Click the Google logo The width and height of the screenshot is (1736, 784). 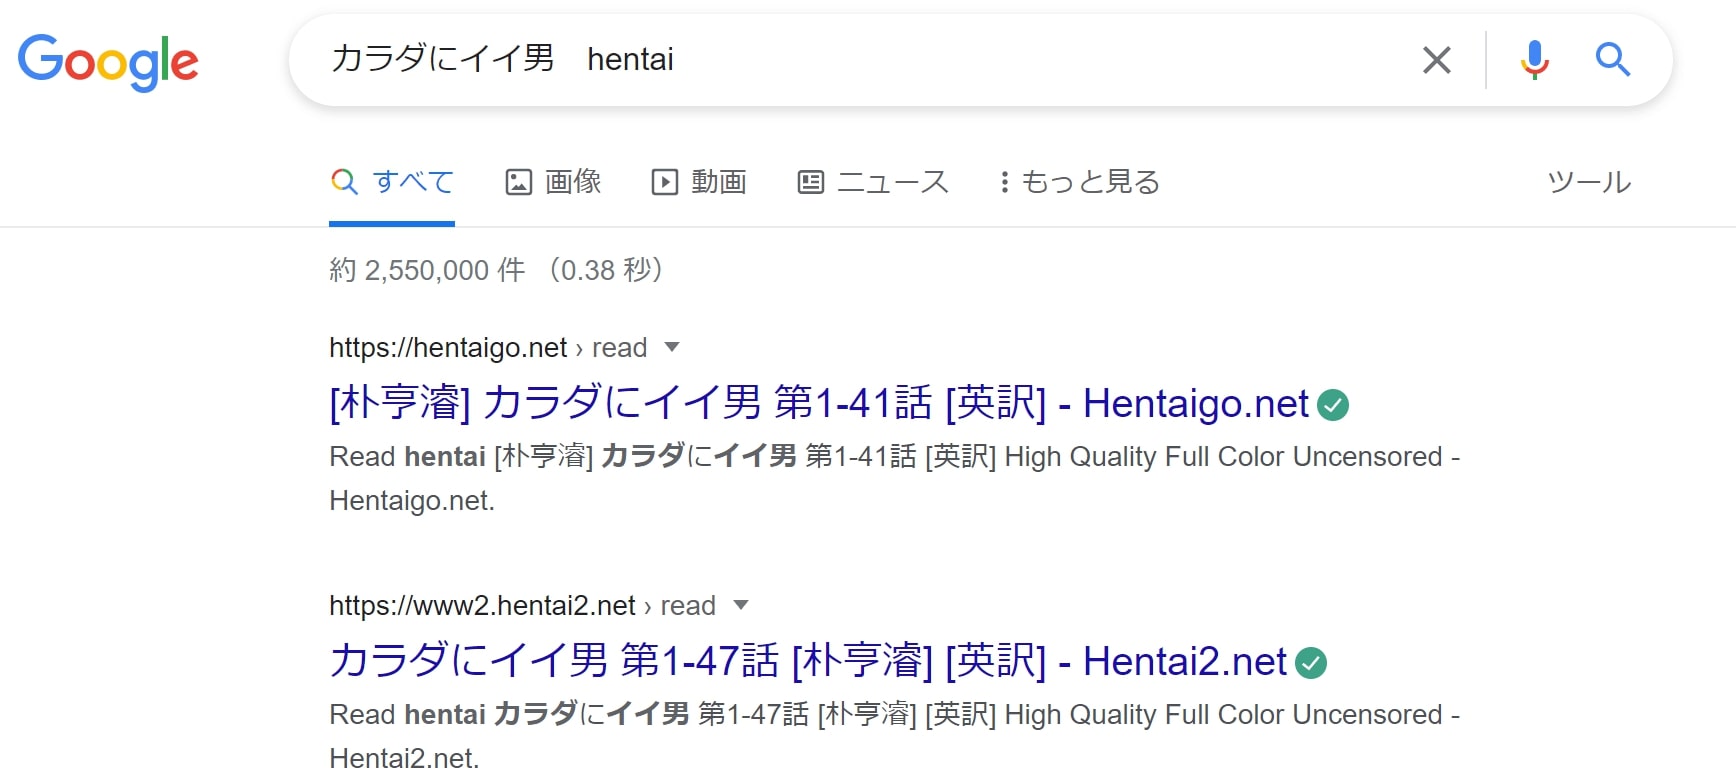point(108,62)
